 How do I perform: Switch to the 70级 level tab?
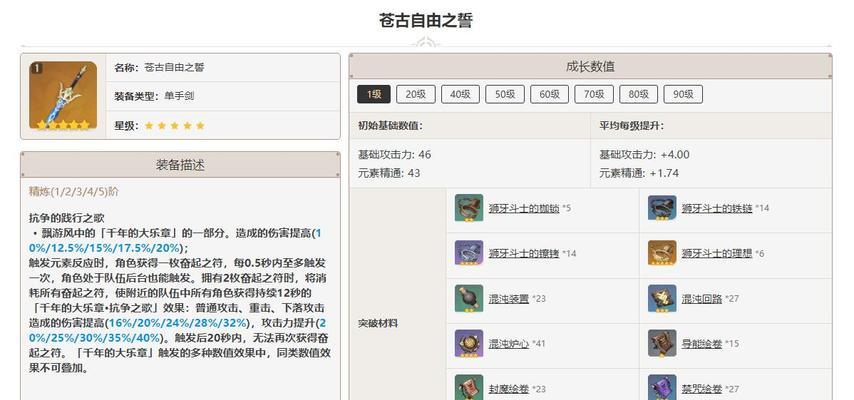(594, 94)
